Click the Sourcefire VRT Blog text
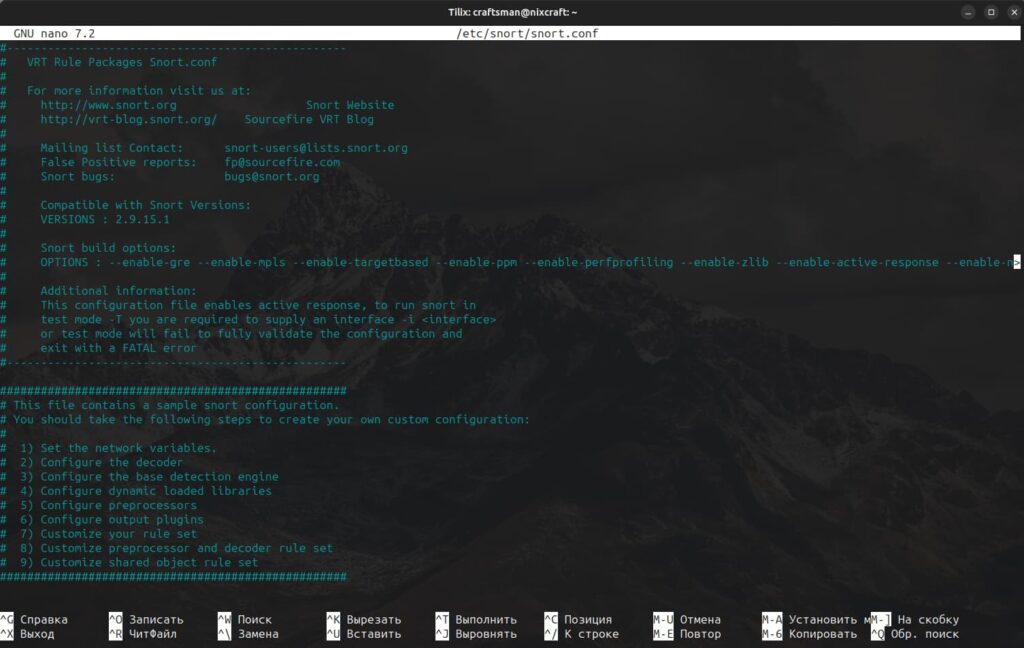Screen dimensions: 1024x648 309,119
